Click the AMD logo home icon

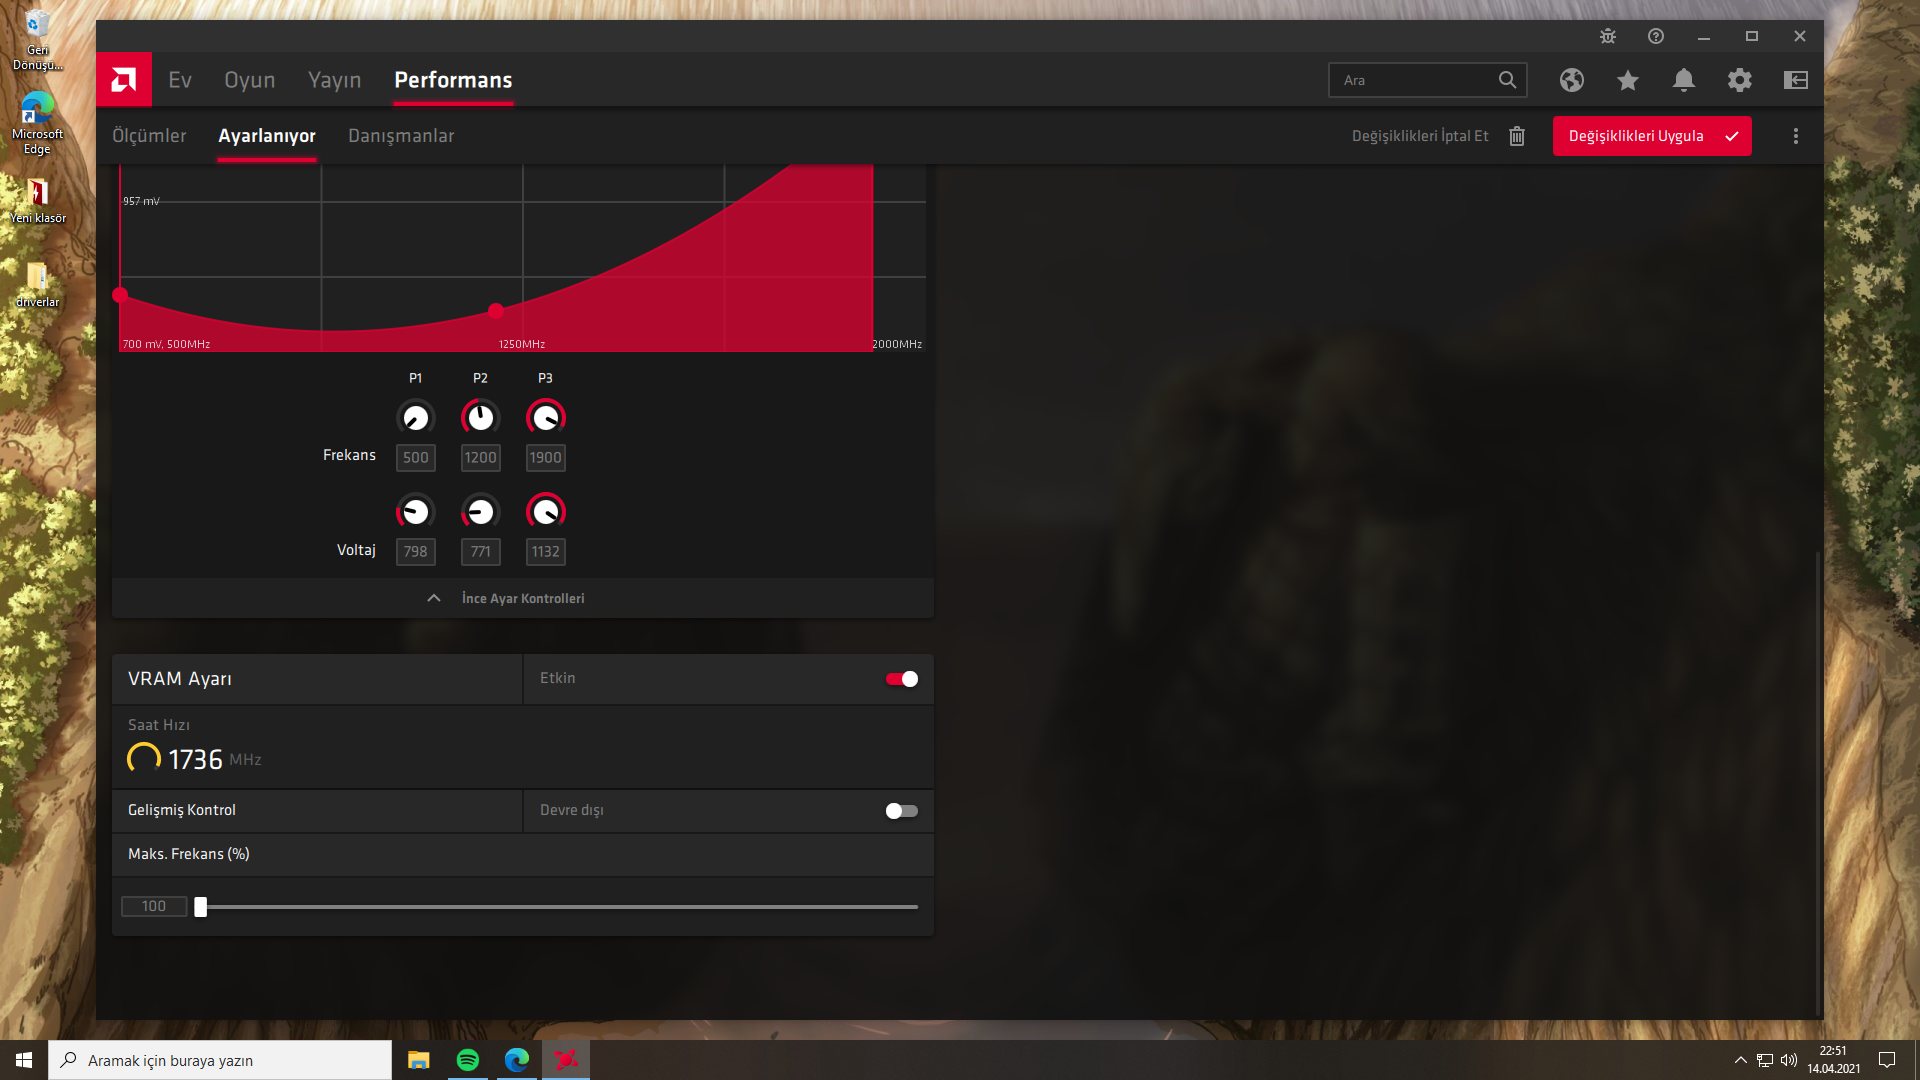point(124,79)
